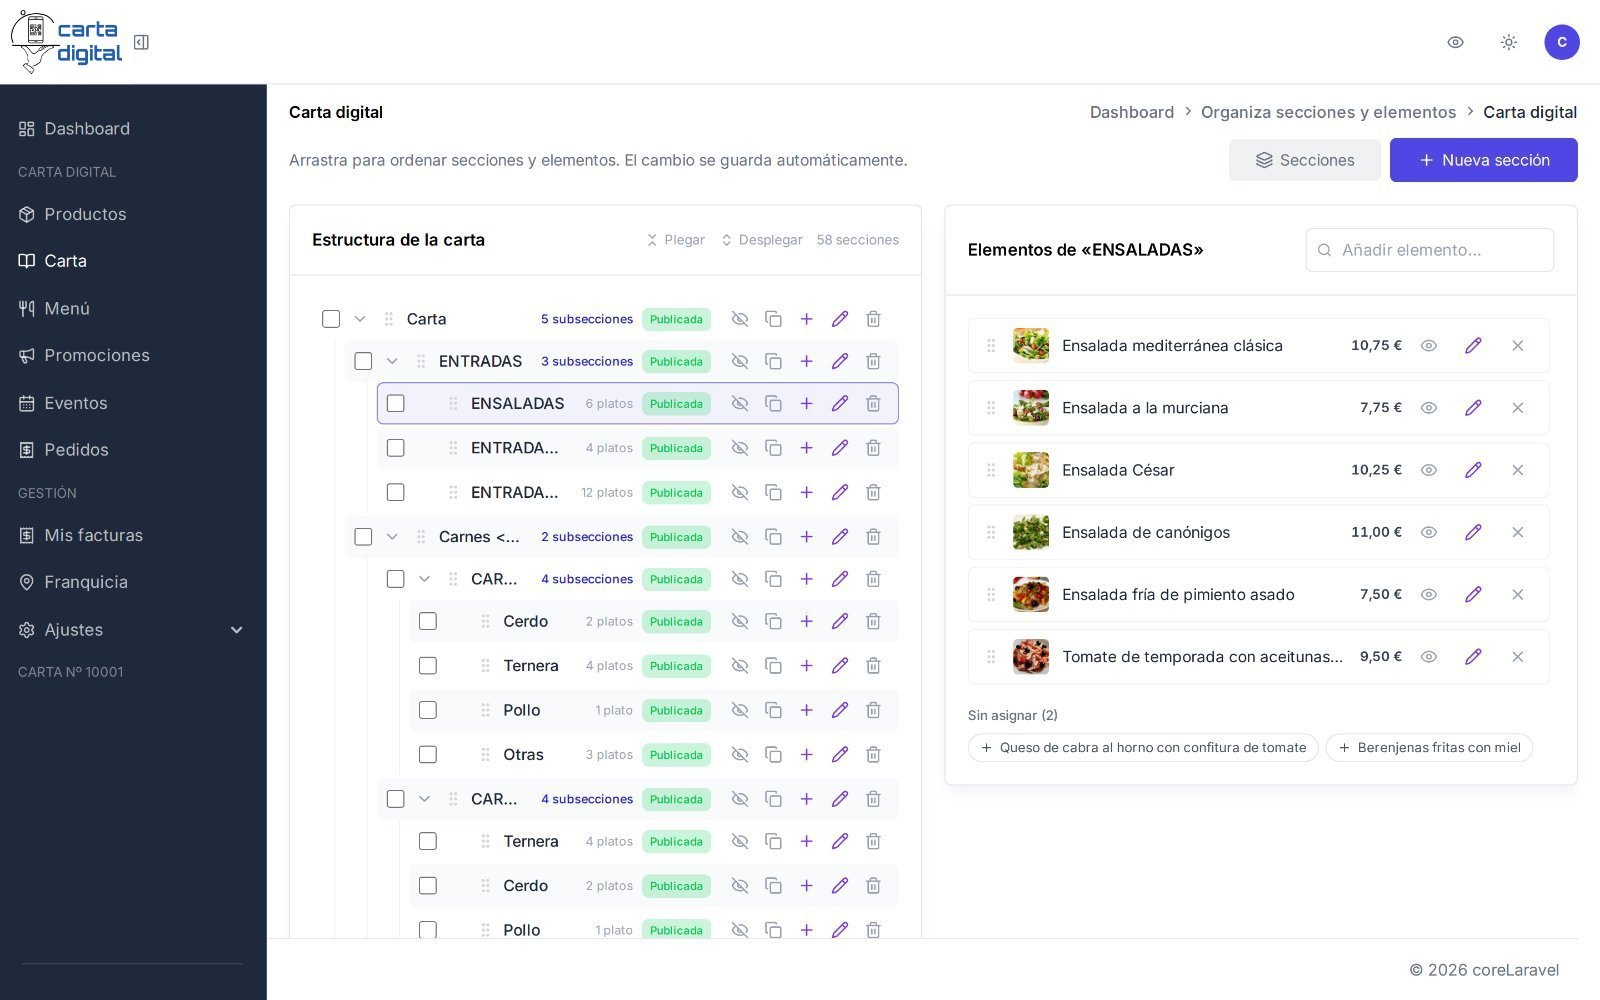Duplicate the Carta root section
The width and height of the screenshot is (1600, 1000).
(773, 319)
